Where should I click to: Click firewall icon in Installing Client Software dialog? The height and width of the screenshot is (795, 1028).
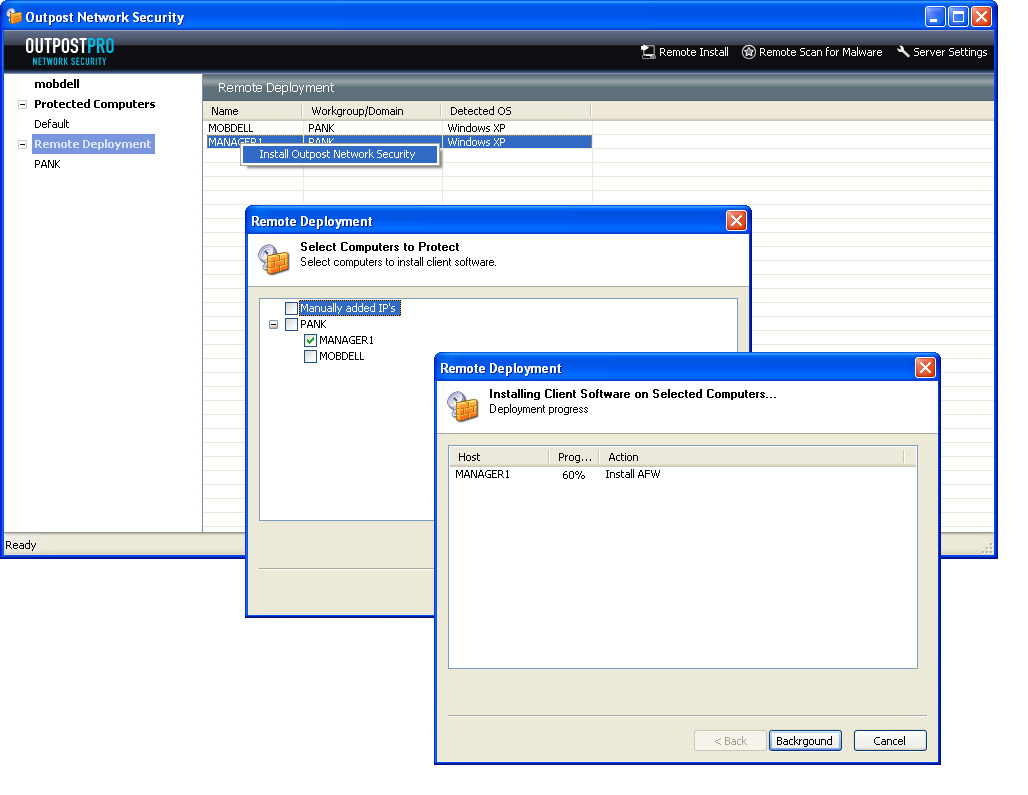[463, 405]
